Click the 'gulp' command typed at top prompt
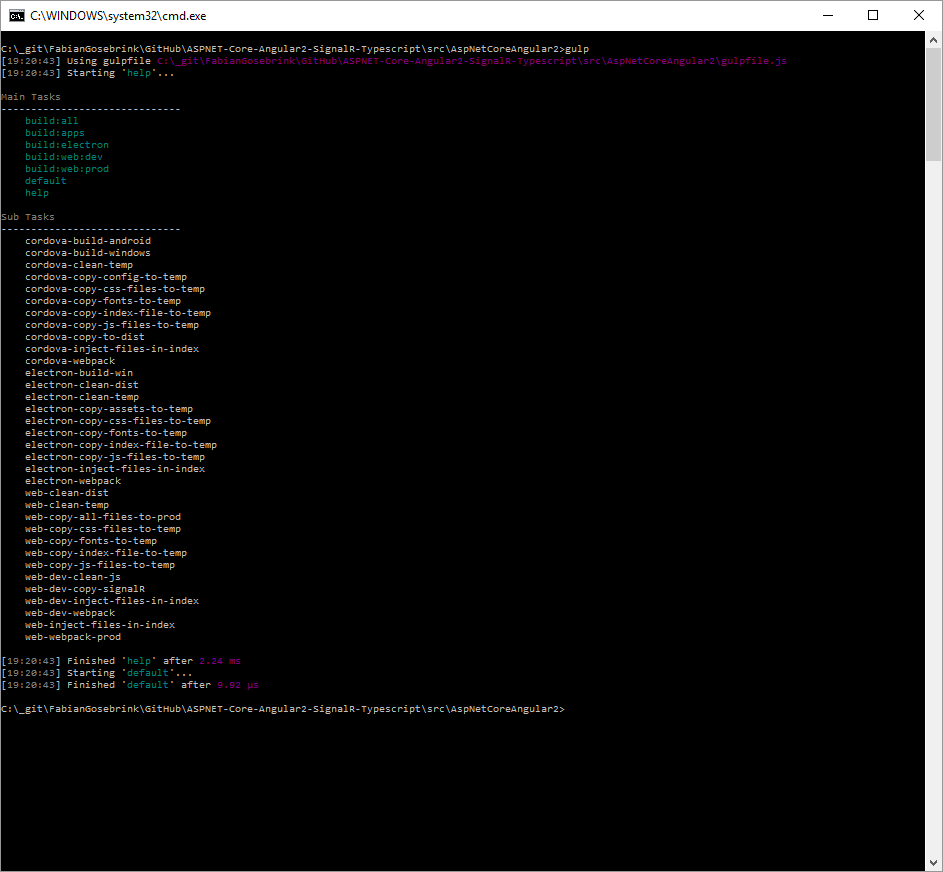This screenshot has width=943, height=872. pyautogui.click(x=577, y=49)
